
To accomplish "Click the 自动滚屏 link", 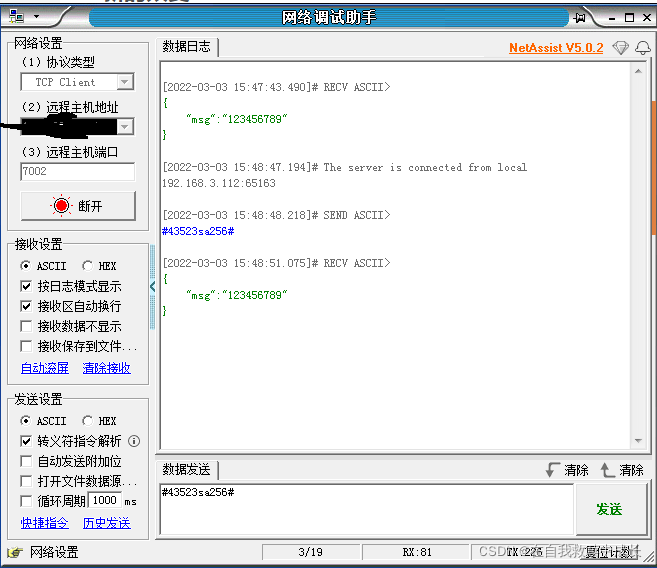I will click(45, 368).
